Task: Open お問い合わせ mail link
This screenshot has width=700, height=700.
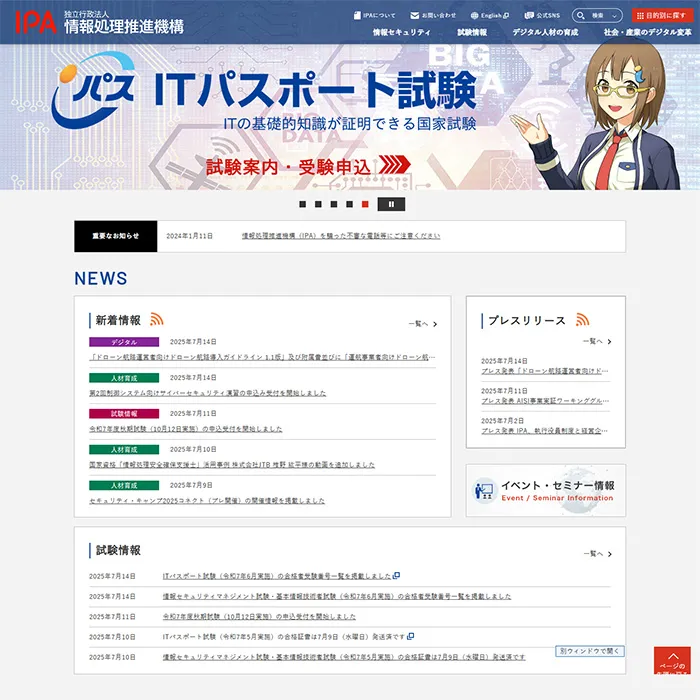Action: [x=433, y=16]
